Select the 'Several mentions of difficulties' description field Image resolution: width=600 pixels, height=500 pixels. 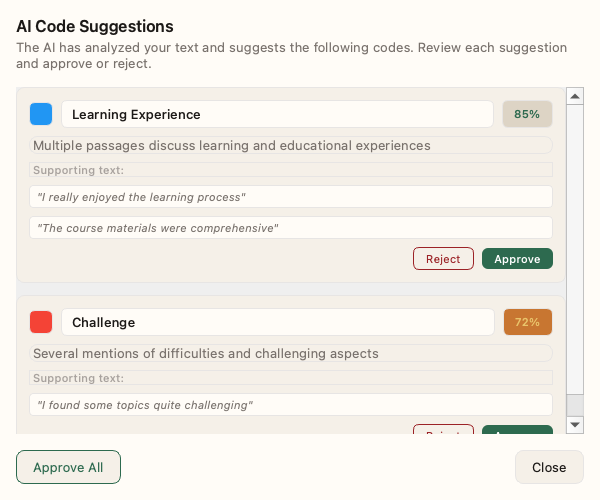coord(291,353)
